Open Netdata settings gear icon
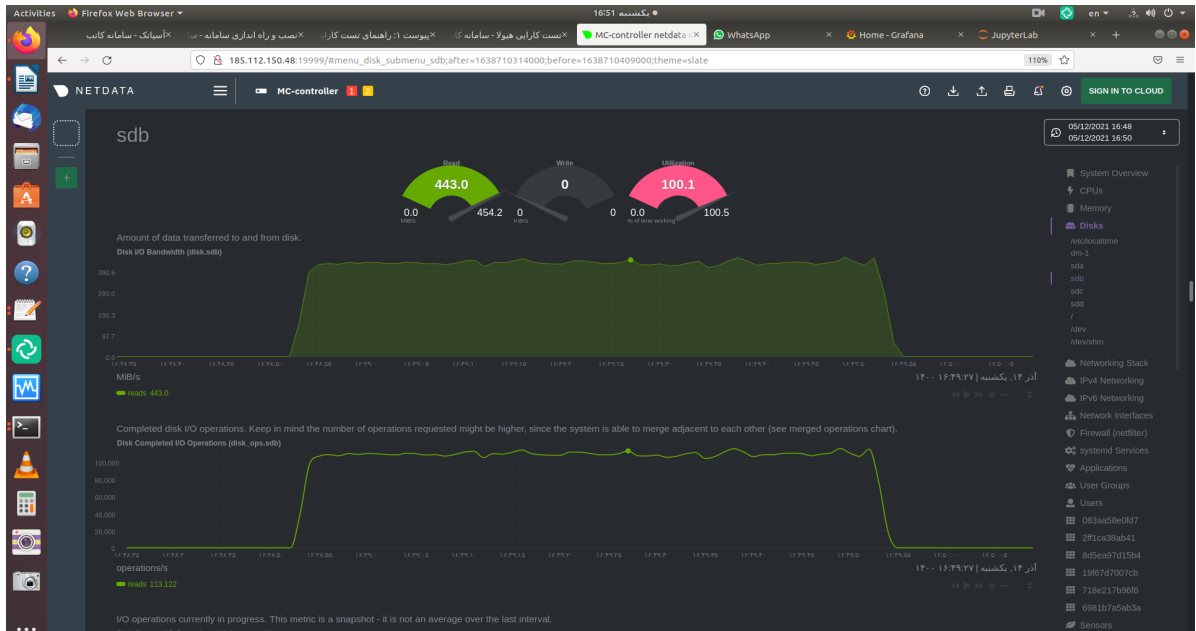The width and height of the screenshot is (1196, 631). click(1066, 91)
